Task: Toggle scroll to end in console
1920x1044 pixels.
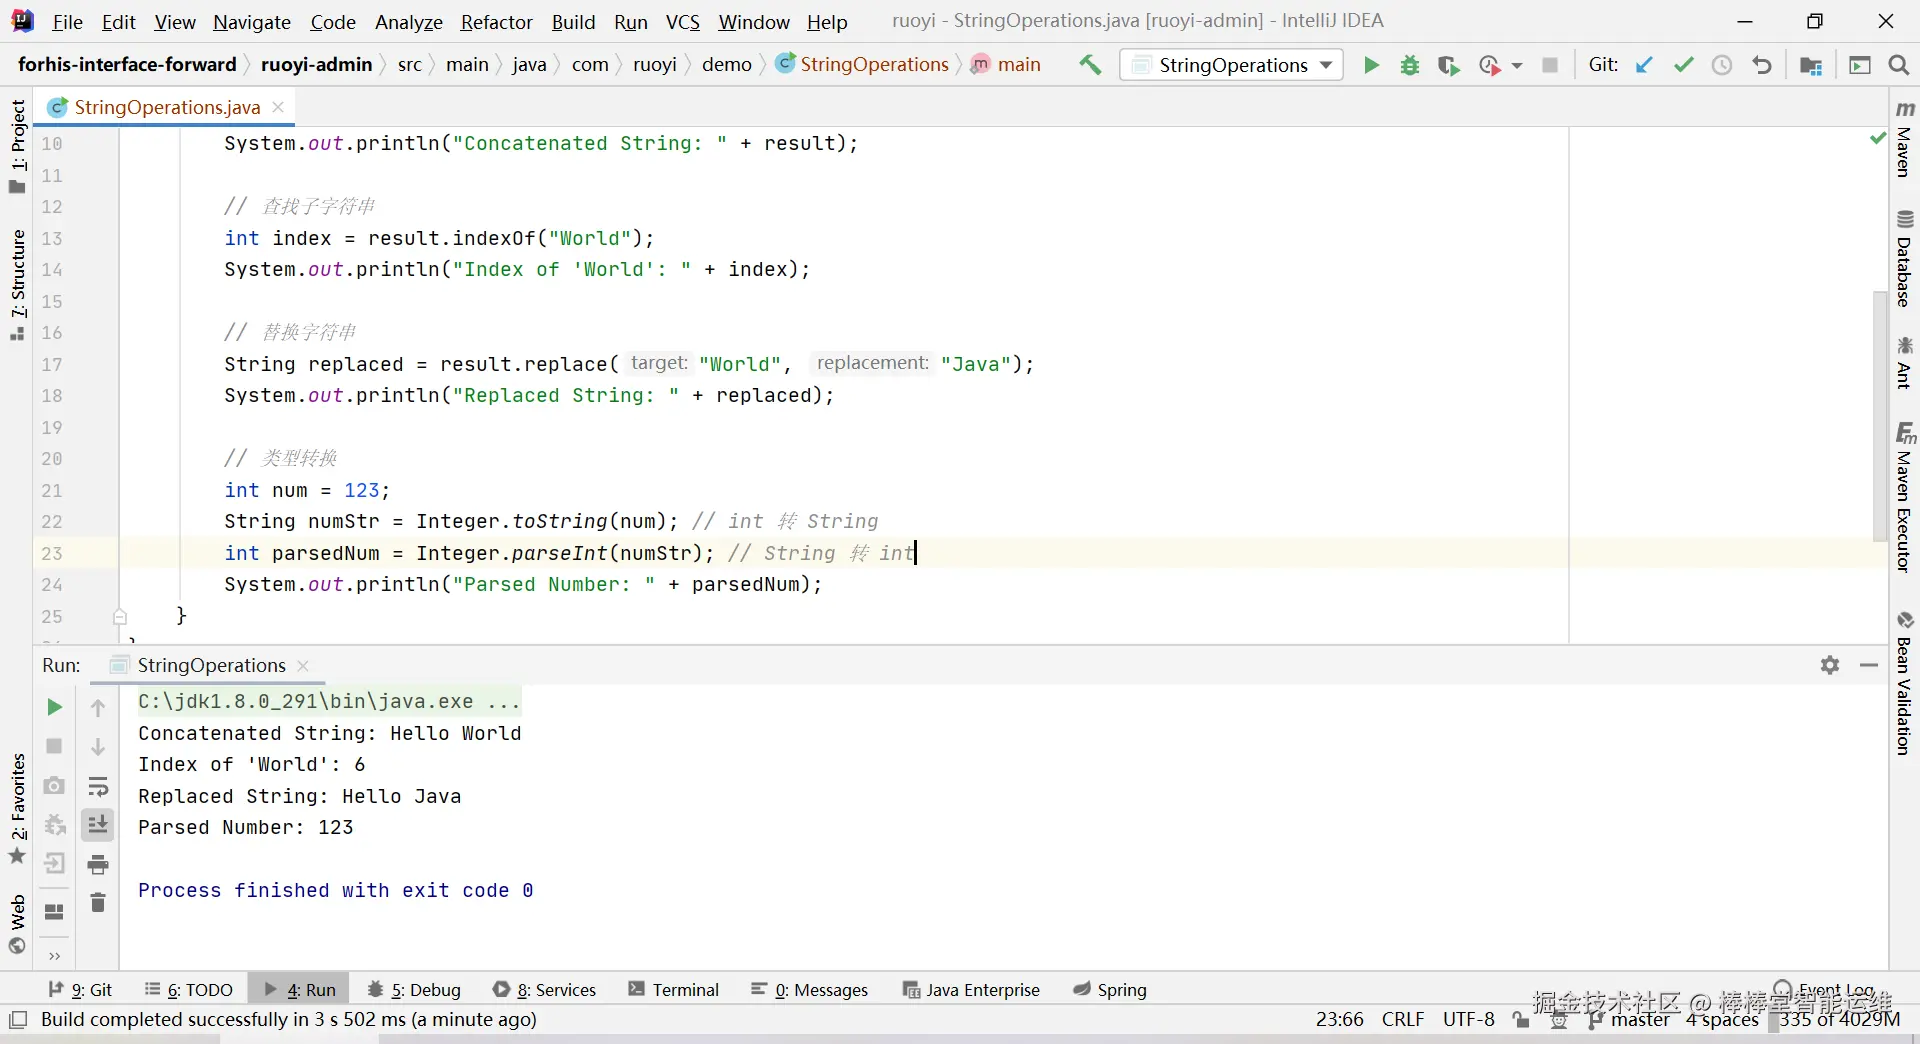Action: pyautogui.click(x=98, y=825)
